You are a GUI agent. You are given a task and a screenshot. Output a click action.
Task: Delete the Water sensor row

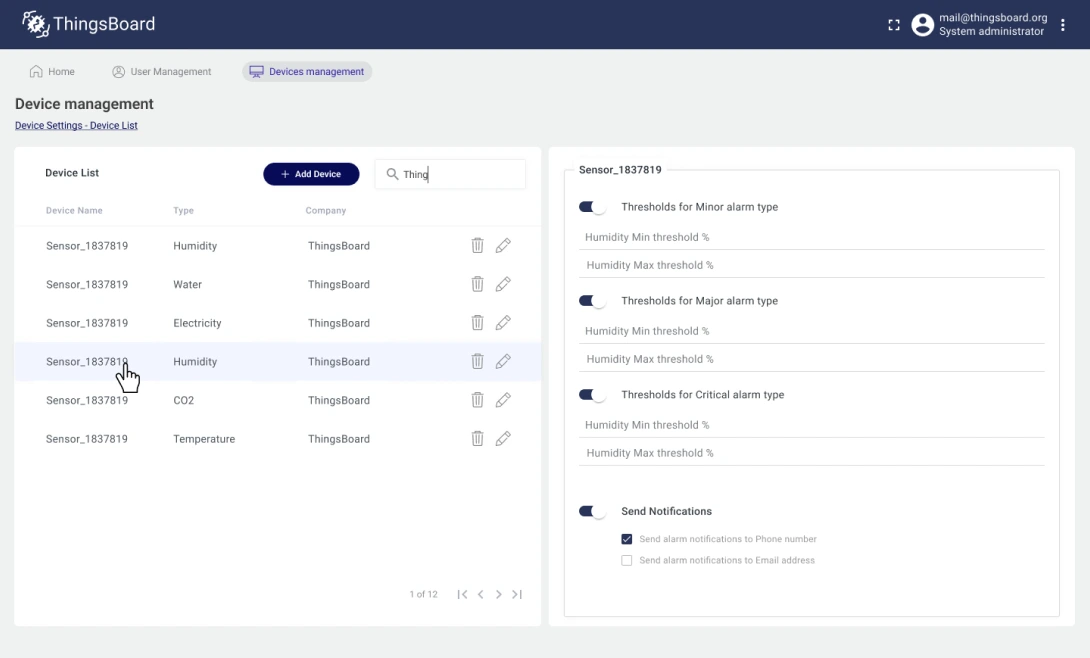(x=477, y=284)
